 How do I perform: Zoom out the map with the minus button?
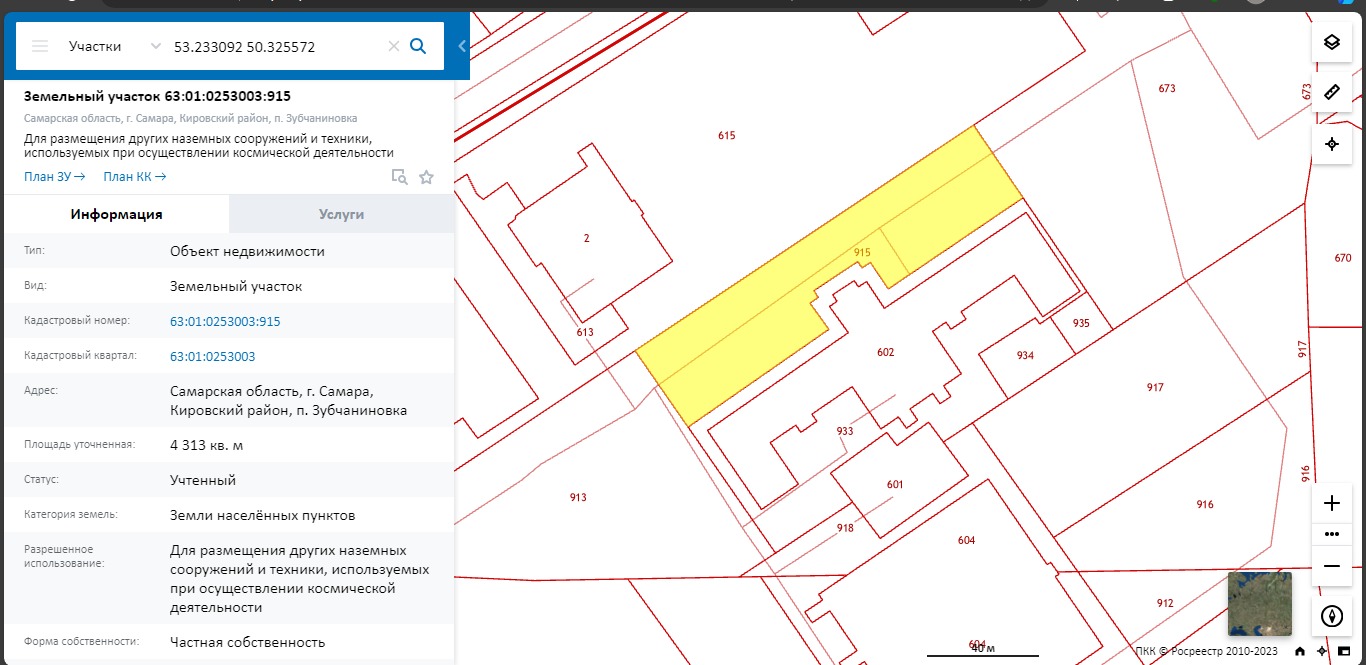click(1331, 566)
